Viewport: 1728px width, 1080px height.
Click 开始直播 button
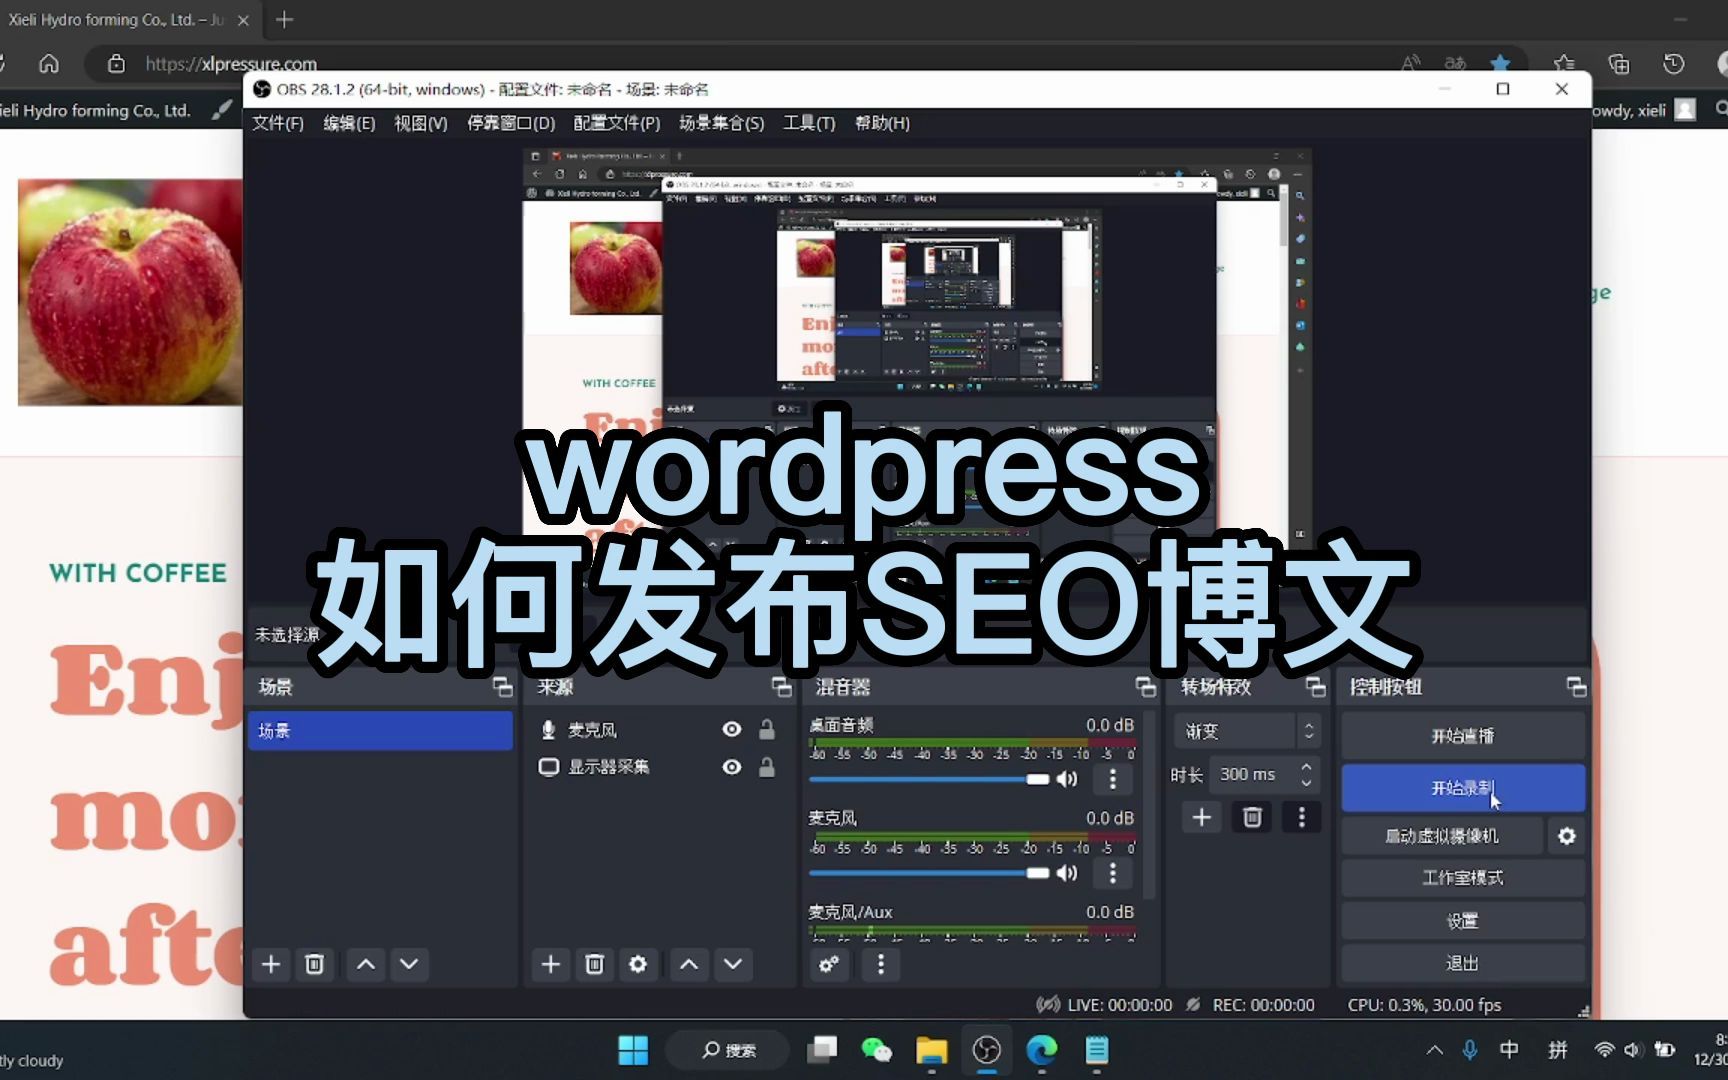[1462, 736]
